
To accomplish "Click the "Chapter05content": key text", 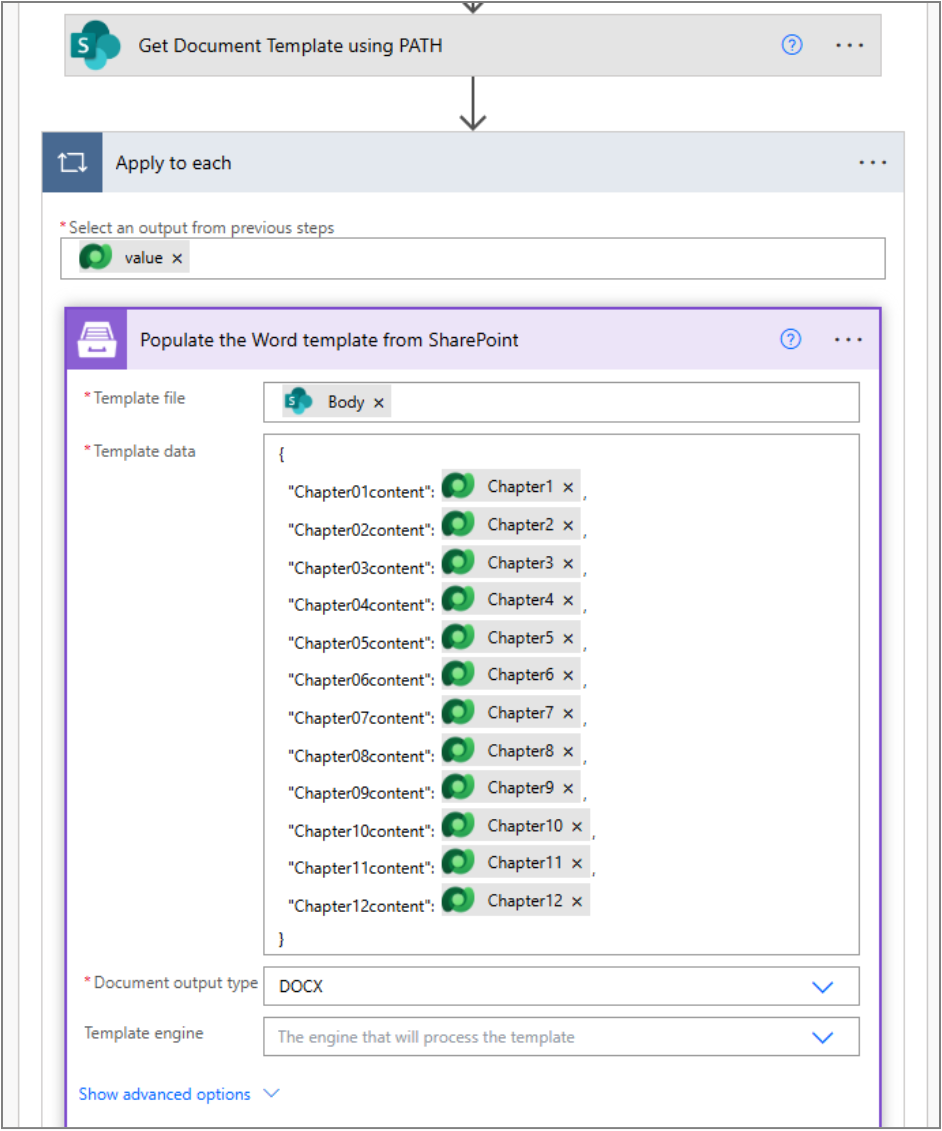I will point(361,643).
